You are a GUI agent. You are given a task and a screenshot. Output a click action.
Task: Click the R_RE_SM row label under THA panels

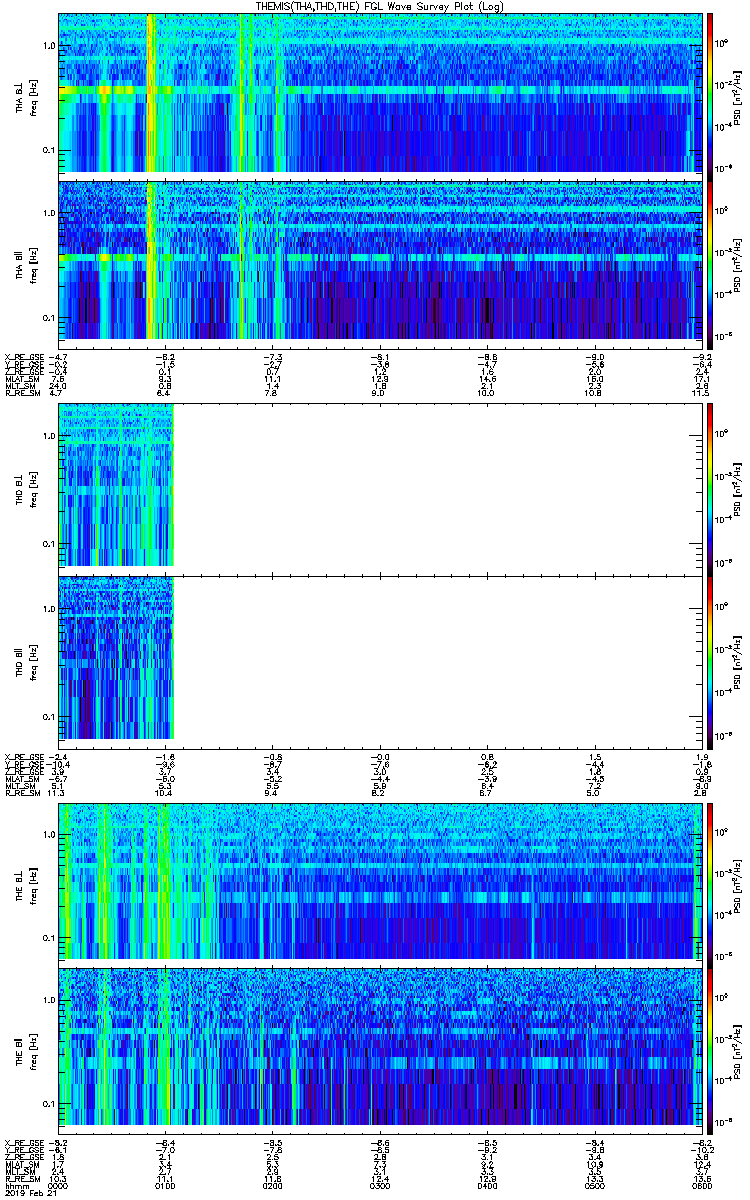coord(22,394)
